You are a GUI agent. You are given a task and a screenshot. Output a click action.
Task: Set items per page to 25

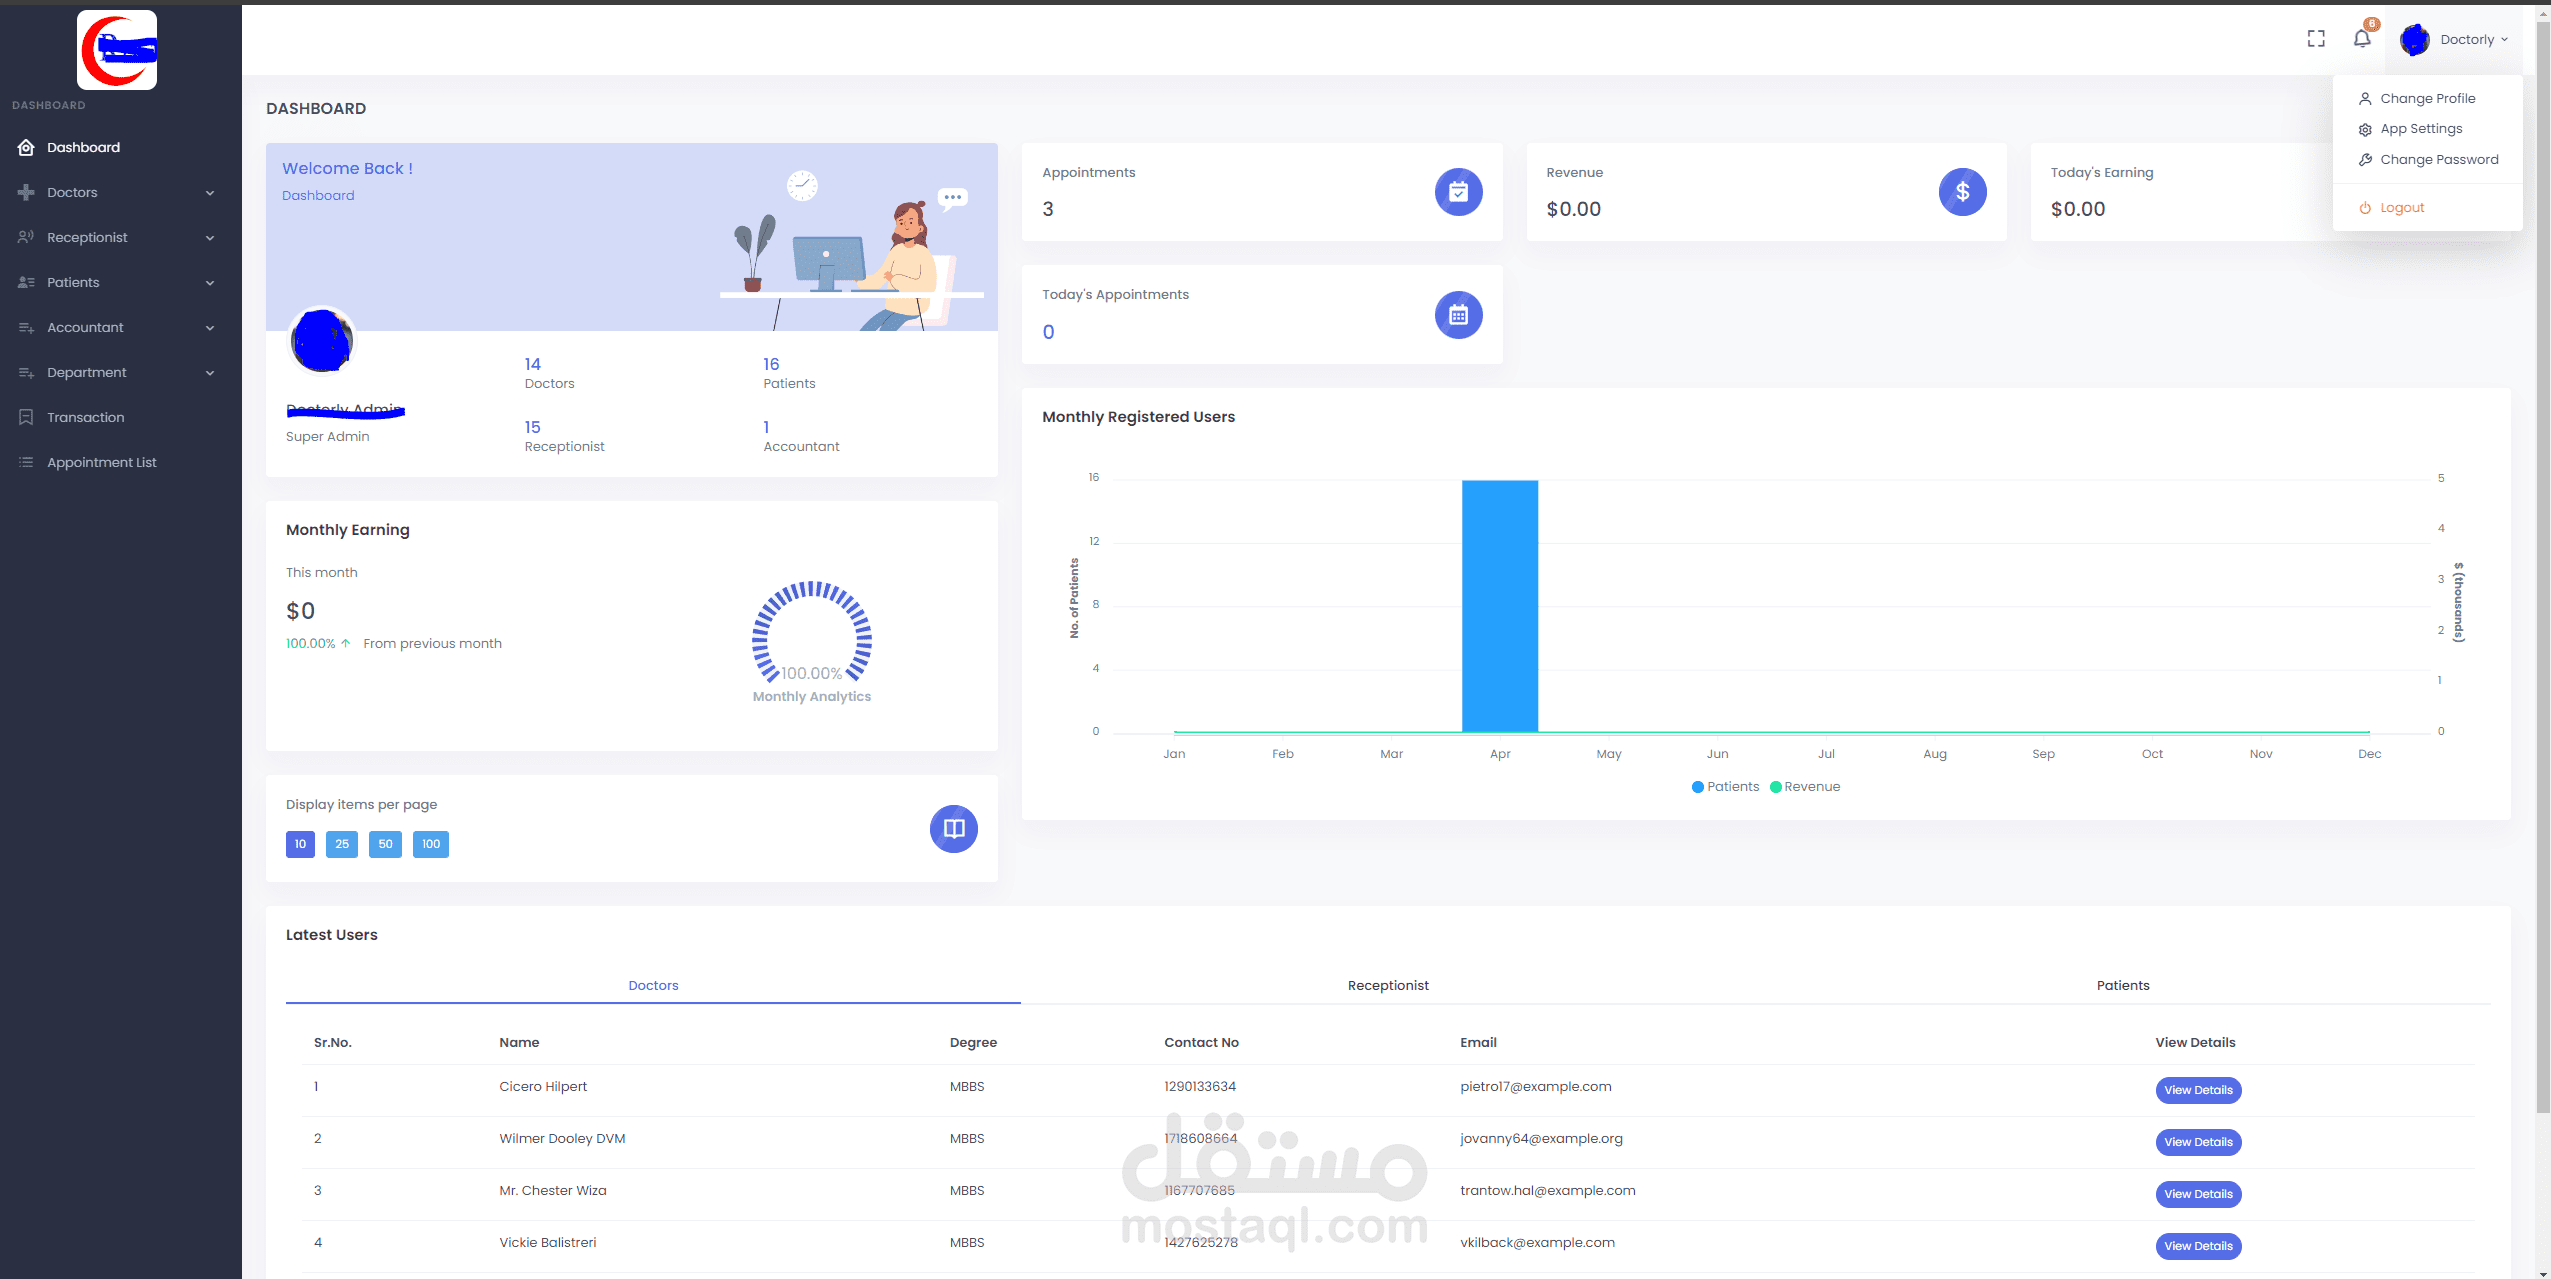coord(342,844)
